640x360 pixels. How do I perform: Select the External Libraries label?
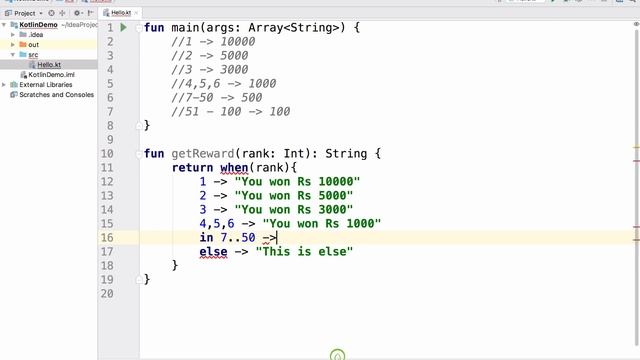tap(46, 84)
